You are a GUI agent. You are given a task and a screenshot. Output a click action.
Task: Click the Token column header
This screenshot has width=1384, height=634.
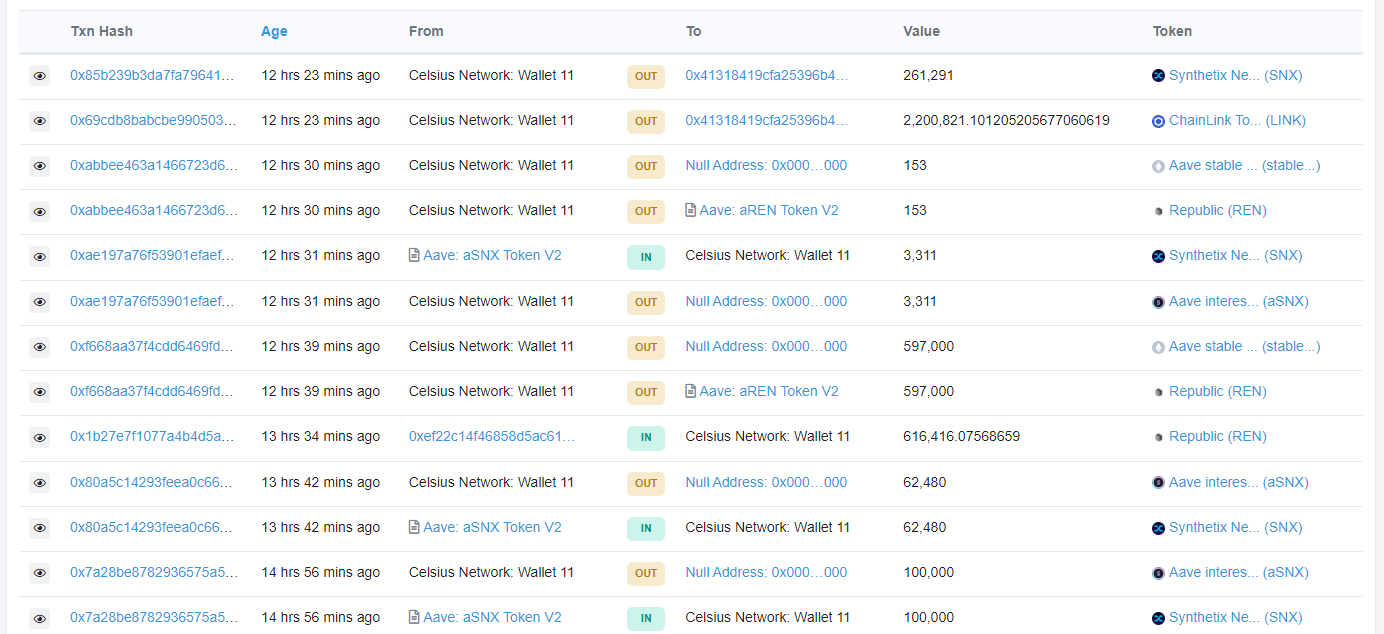coord(1172,31)
